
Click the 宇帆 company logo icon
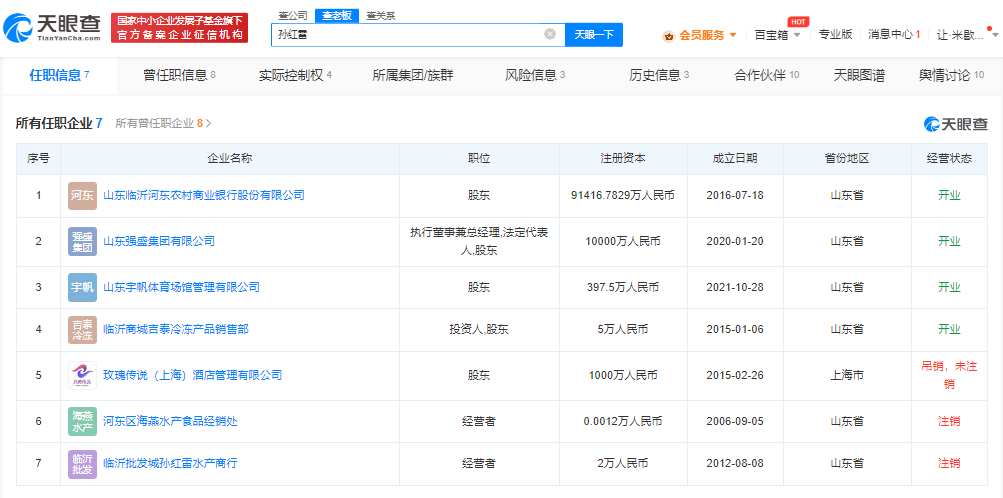click(82, 287)
